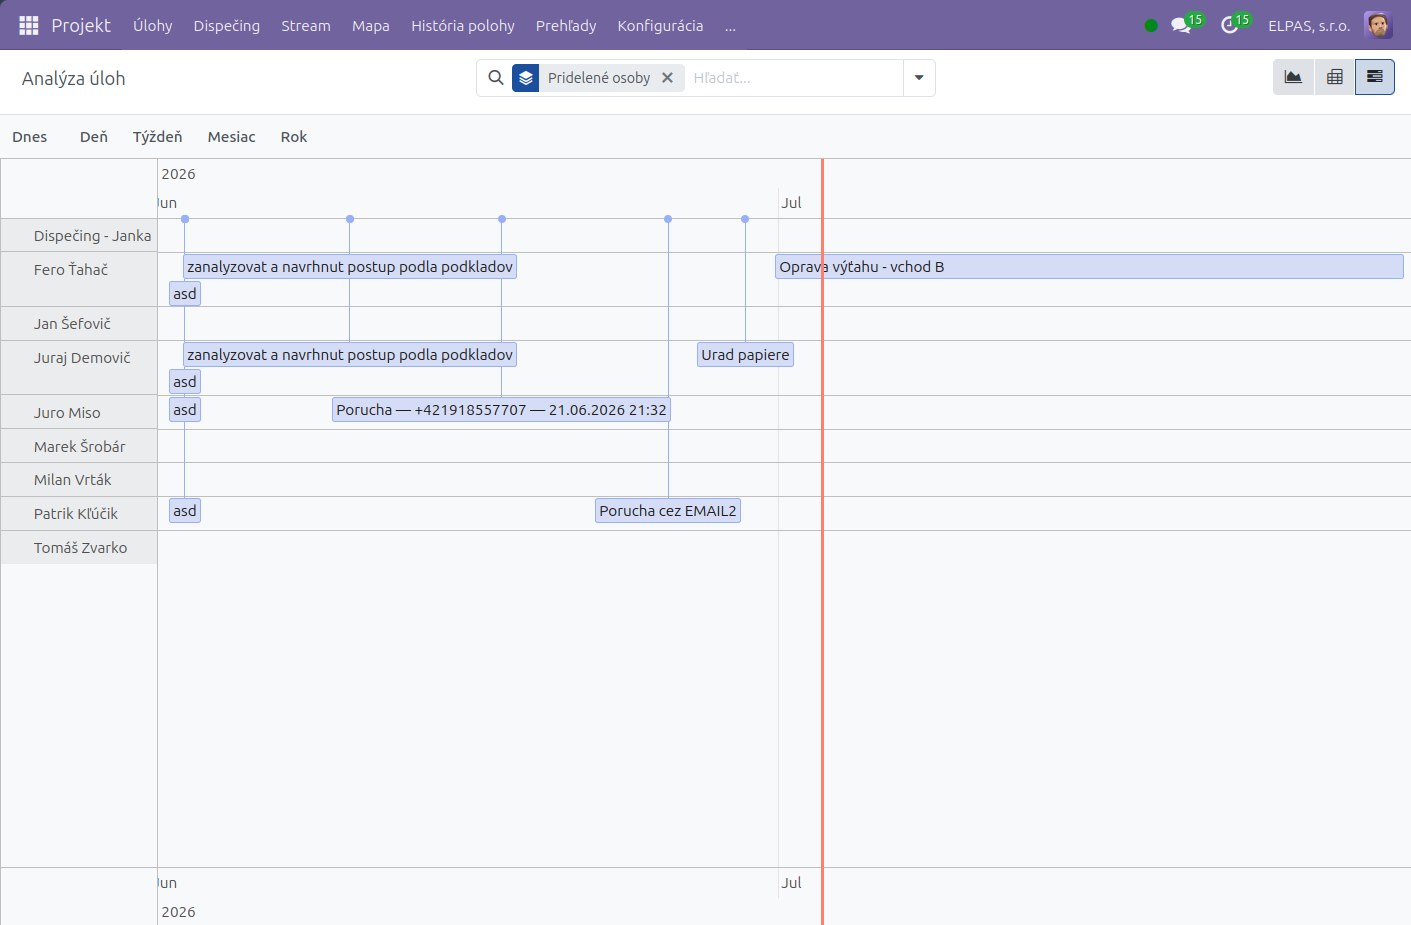Image resolution: width=1411 pixels, height=925 pixels.
Task: Expand the more menu ellipsis
Action: [730, 26]
